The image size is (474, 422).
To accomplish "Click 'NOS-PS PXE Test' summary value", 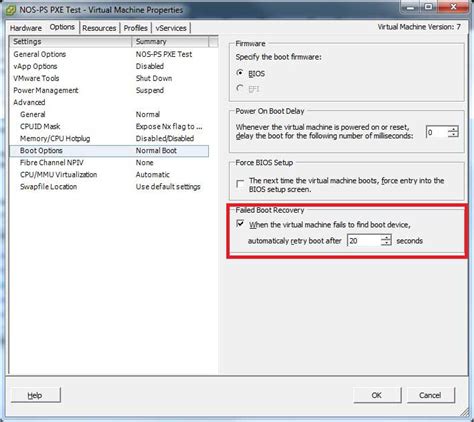I will coord(164,54).
